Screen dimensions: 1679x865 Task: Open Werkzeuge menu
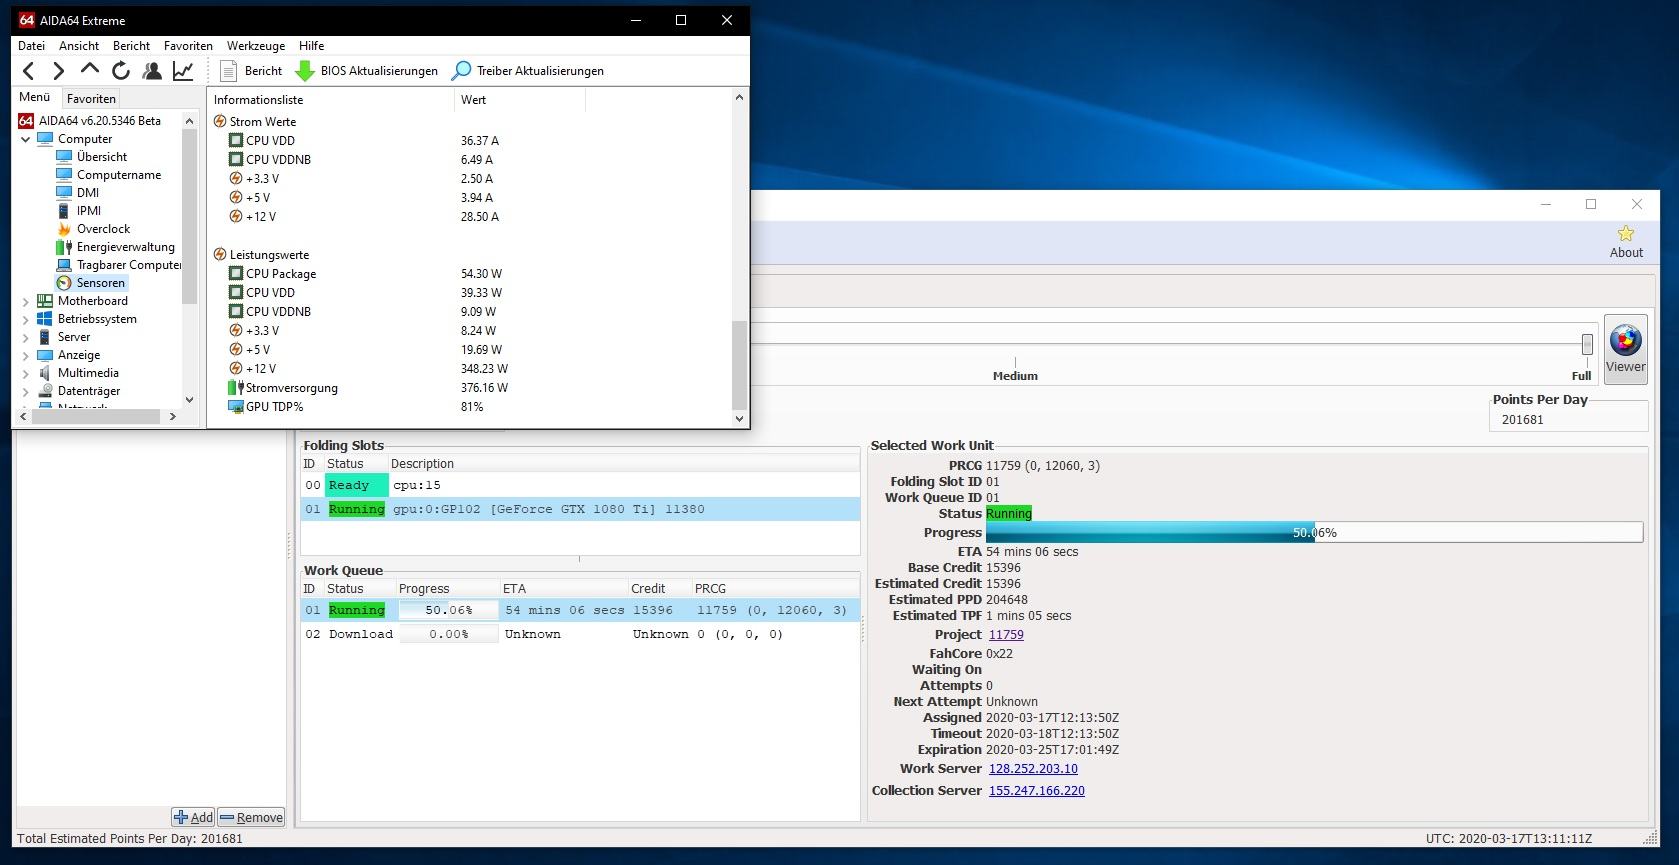(x=256, y=45)
